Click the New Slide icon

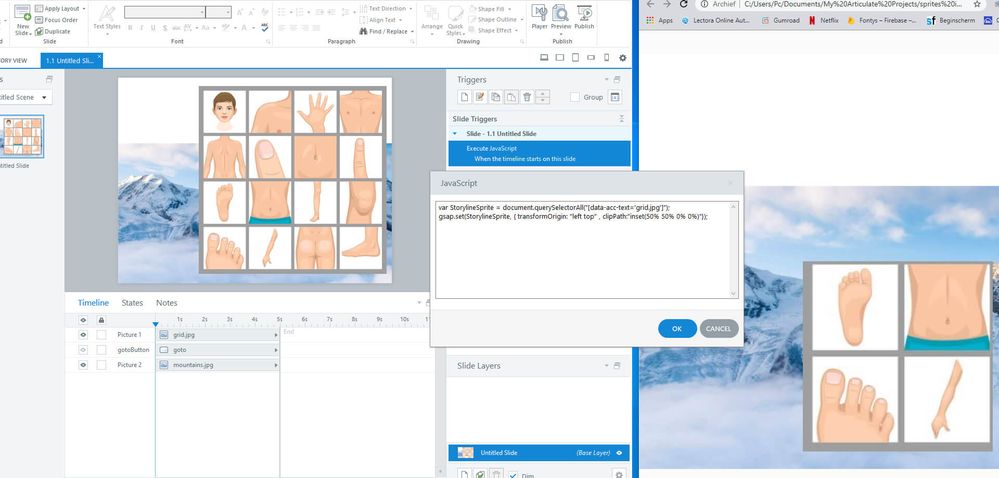[23, 19]
